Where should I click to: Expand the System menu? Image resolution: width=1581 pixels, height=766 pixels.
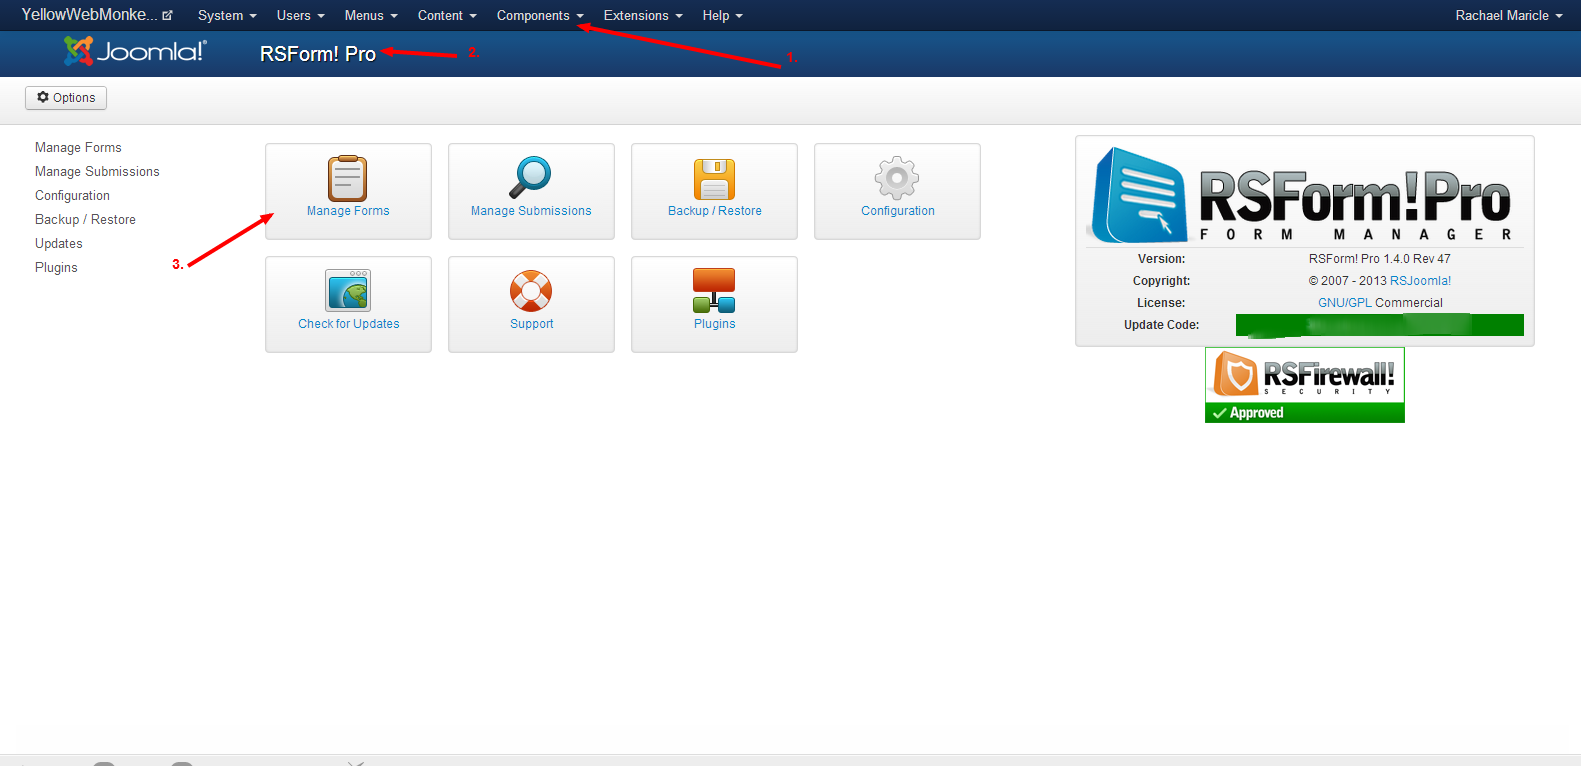(227, 15)
